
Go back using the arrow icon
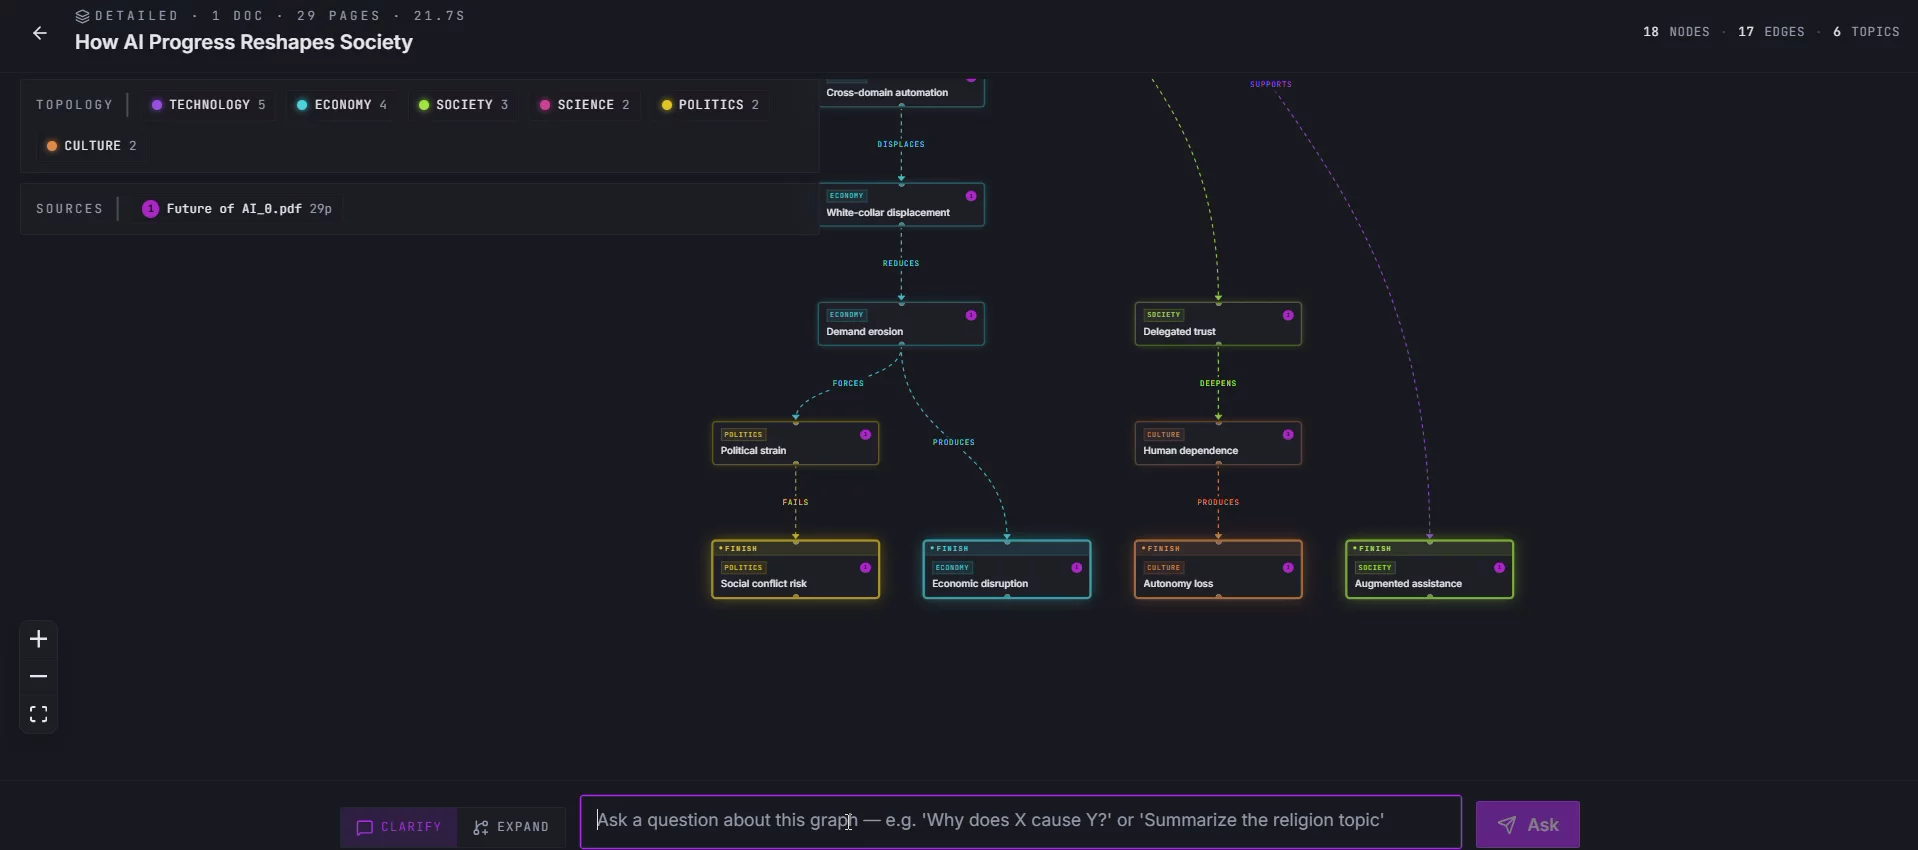40,33
